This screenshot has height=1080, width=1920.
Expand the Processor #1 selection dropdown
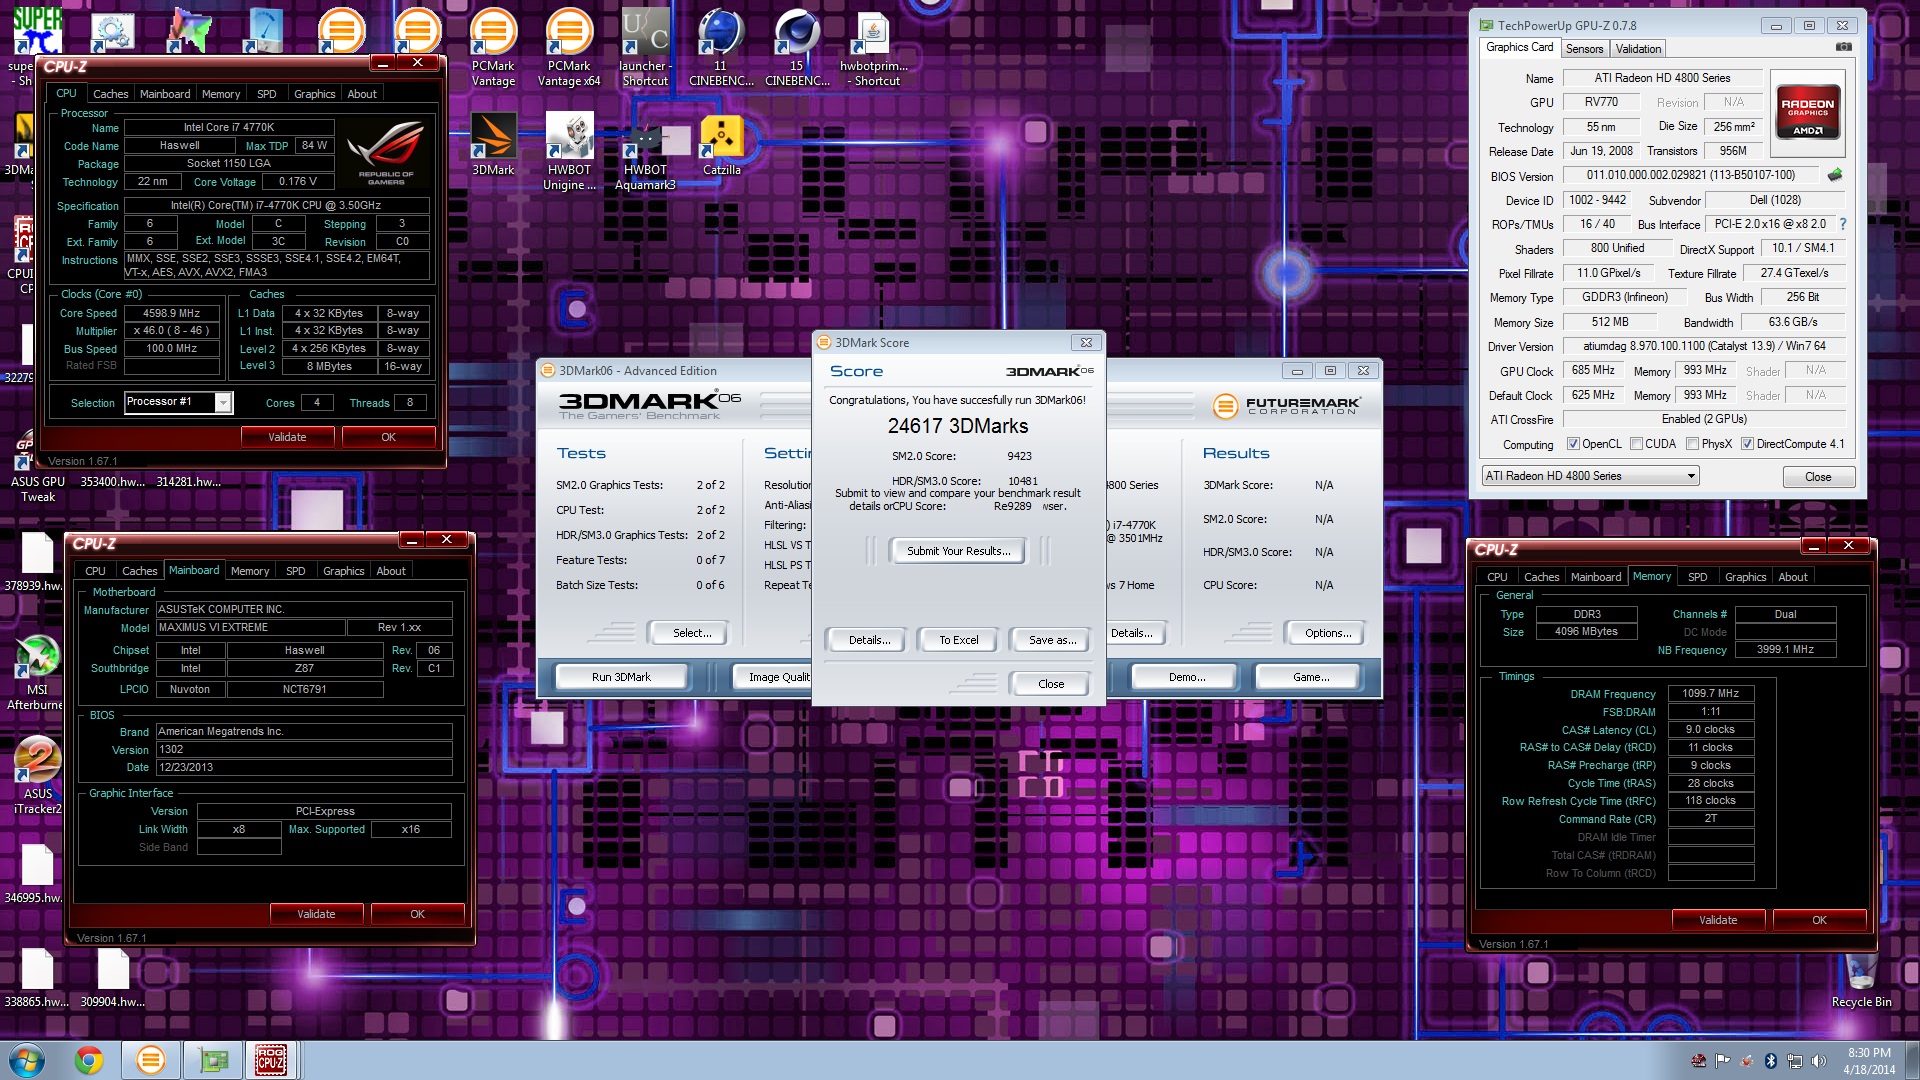point(223,402)
